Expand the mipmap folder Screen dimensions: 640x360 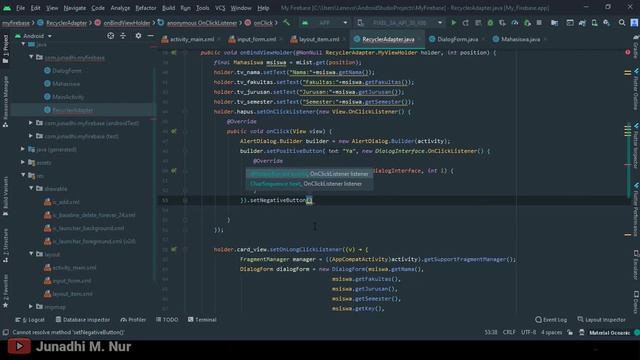click(31, 307)
